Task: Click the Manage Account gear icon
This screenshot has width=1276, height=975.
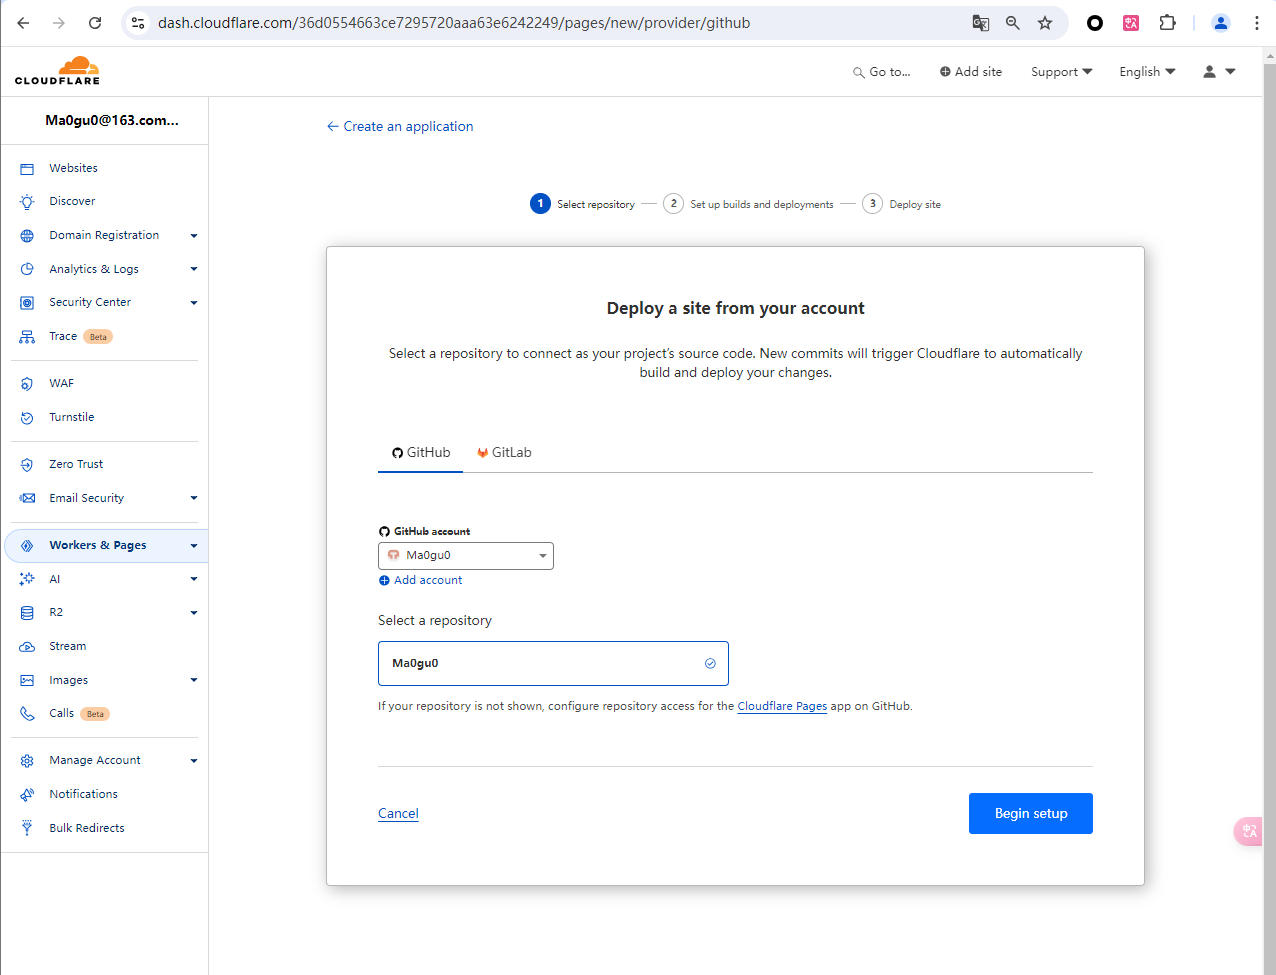Action: tap(27, 761)
